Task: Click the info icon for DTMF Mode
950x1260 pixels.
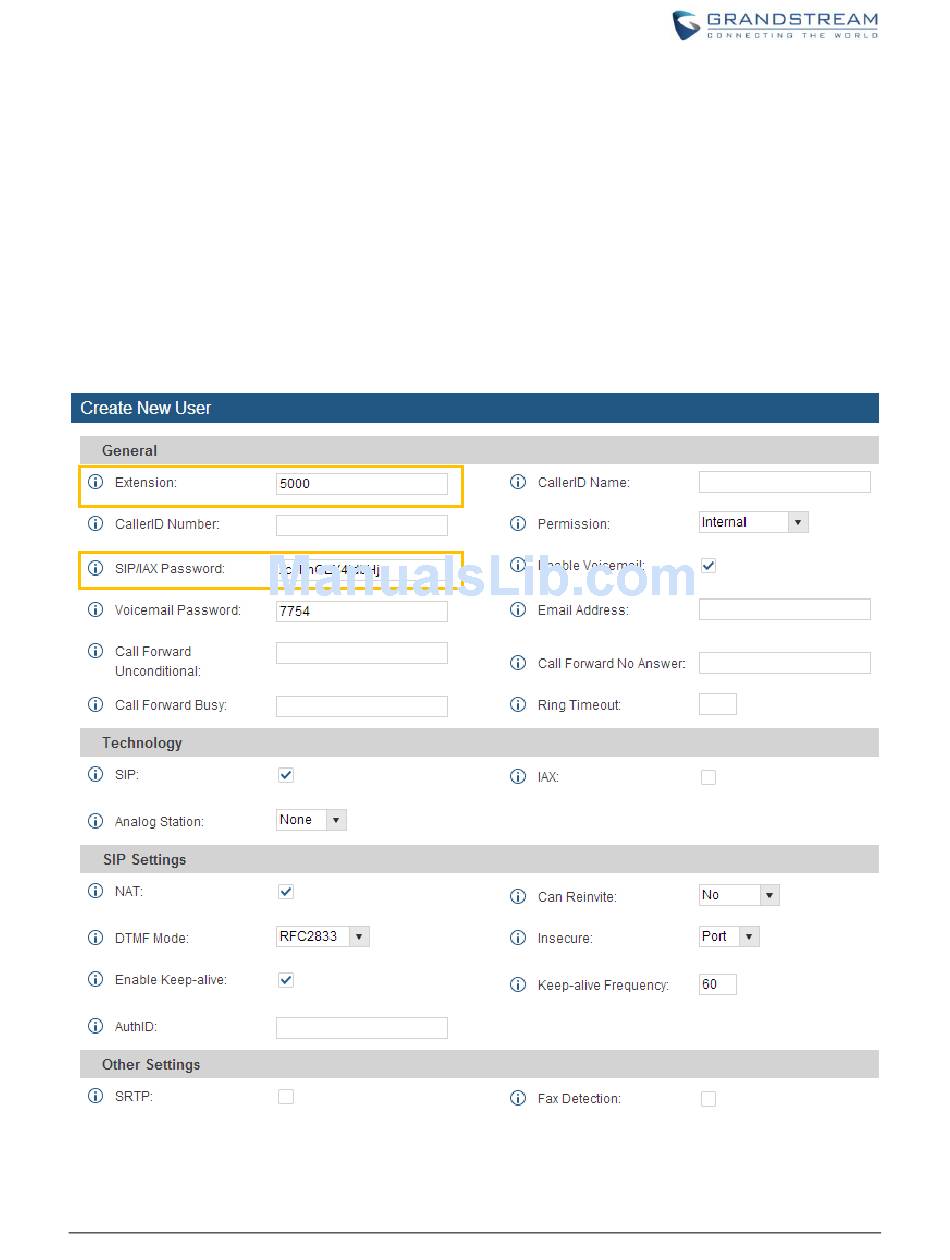Action: pyautogui.click(x=96, y=938)
